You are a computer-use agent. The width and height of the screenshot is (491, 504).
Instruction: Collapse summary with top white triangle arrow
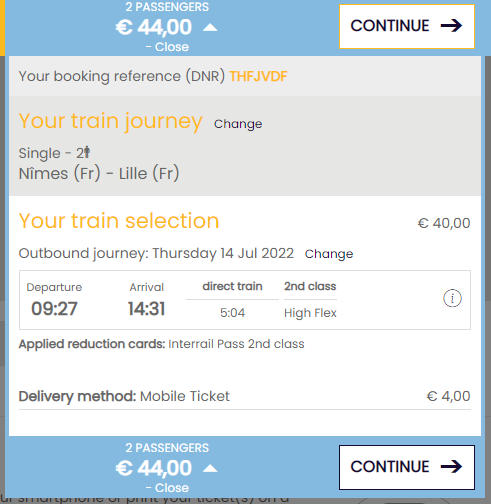coord(210,27)
